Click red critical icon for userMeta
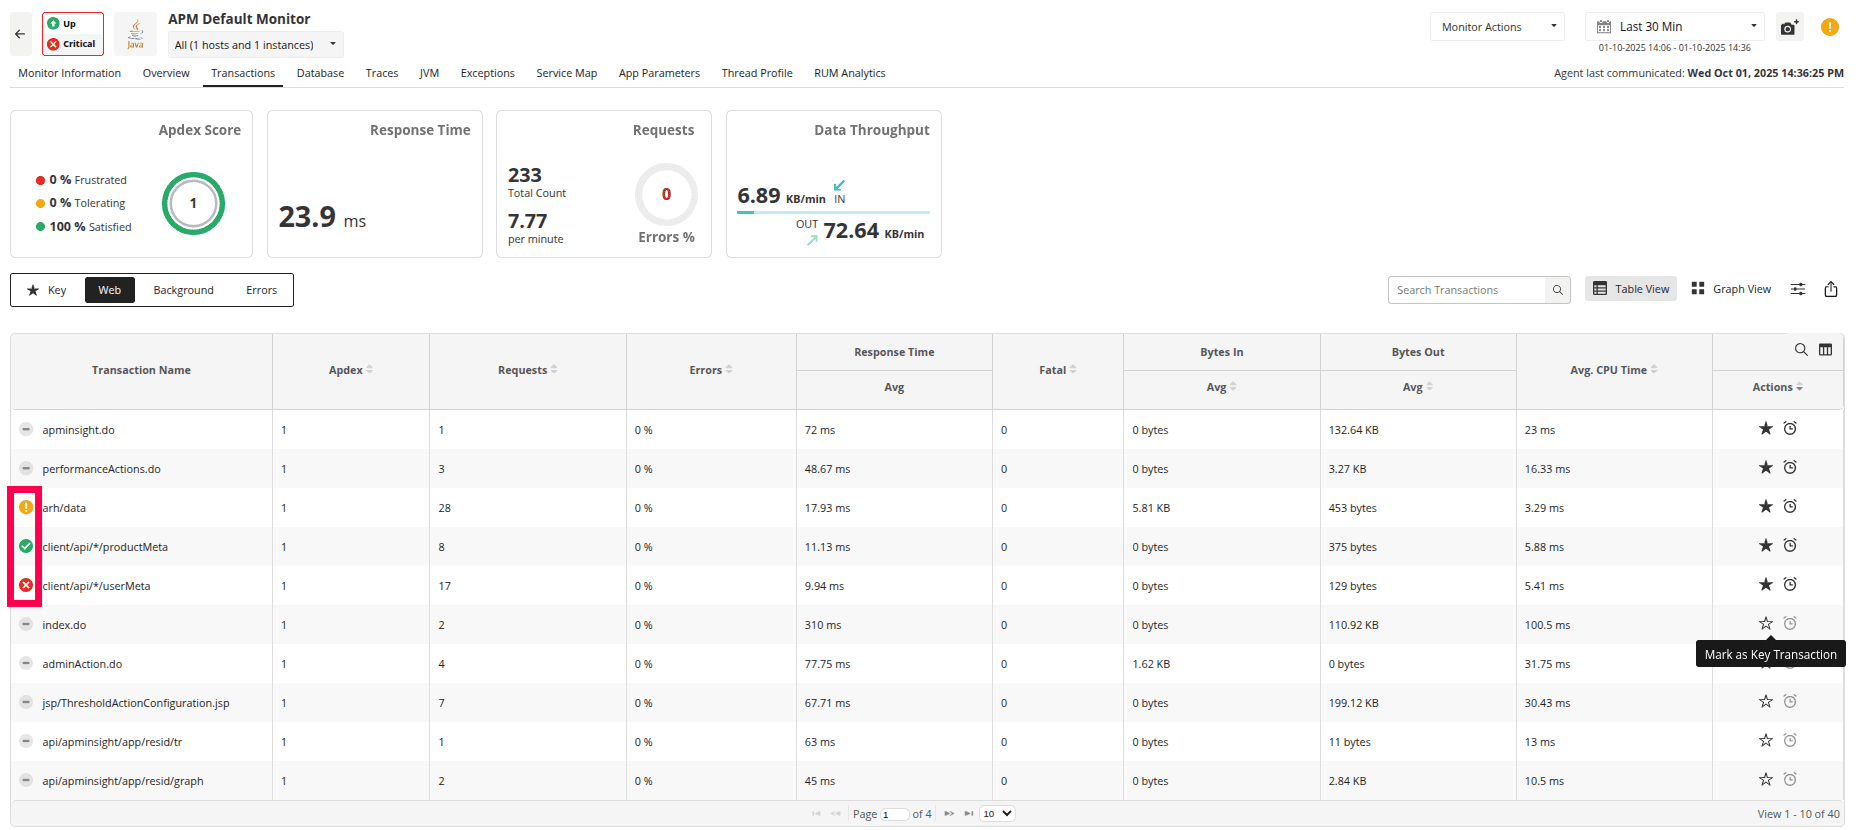 (26, 585)
